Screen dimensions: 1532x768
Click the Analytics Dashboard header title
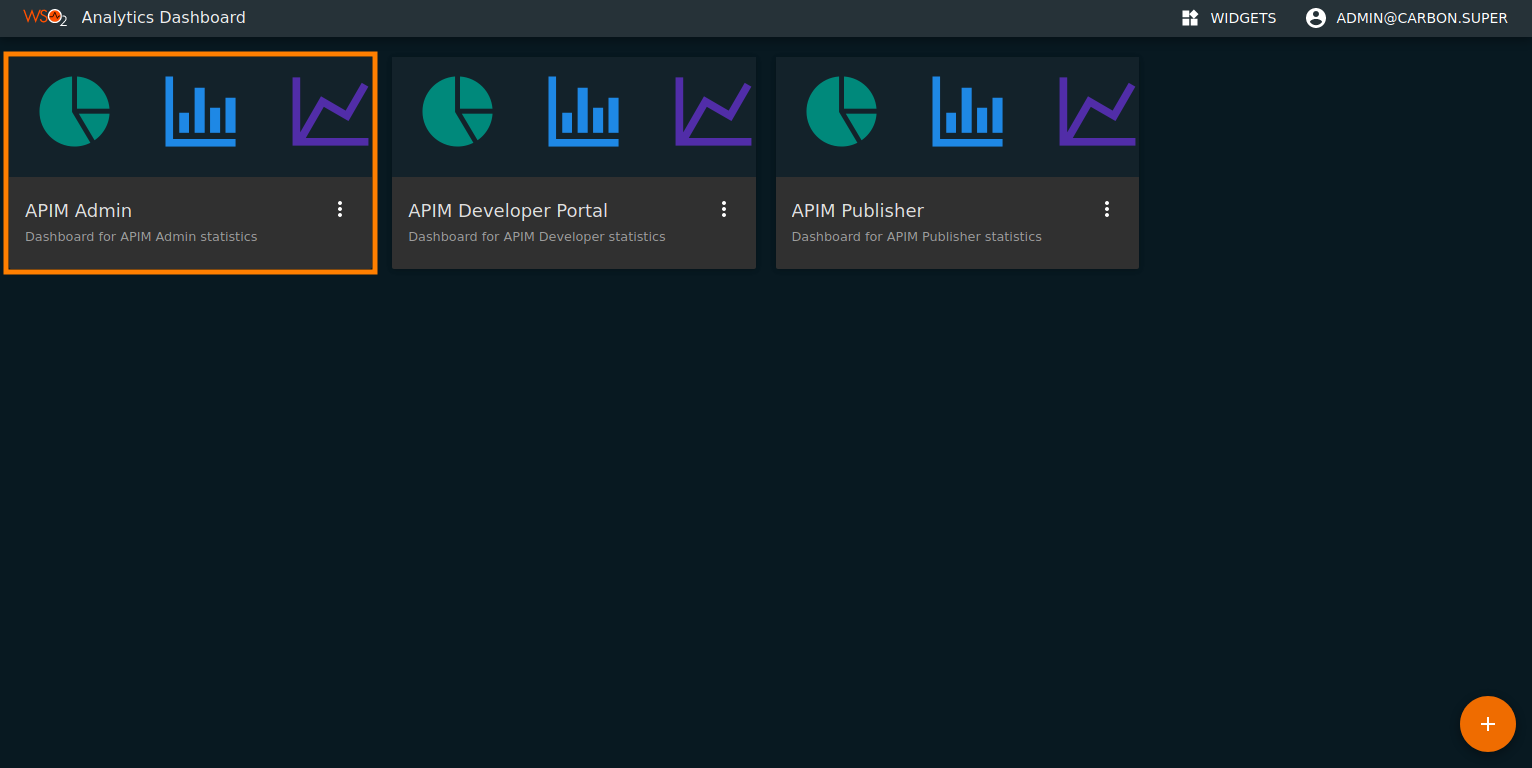pyautogui.click(x=164, y=18)
